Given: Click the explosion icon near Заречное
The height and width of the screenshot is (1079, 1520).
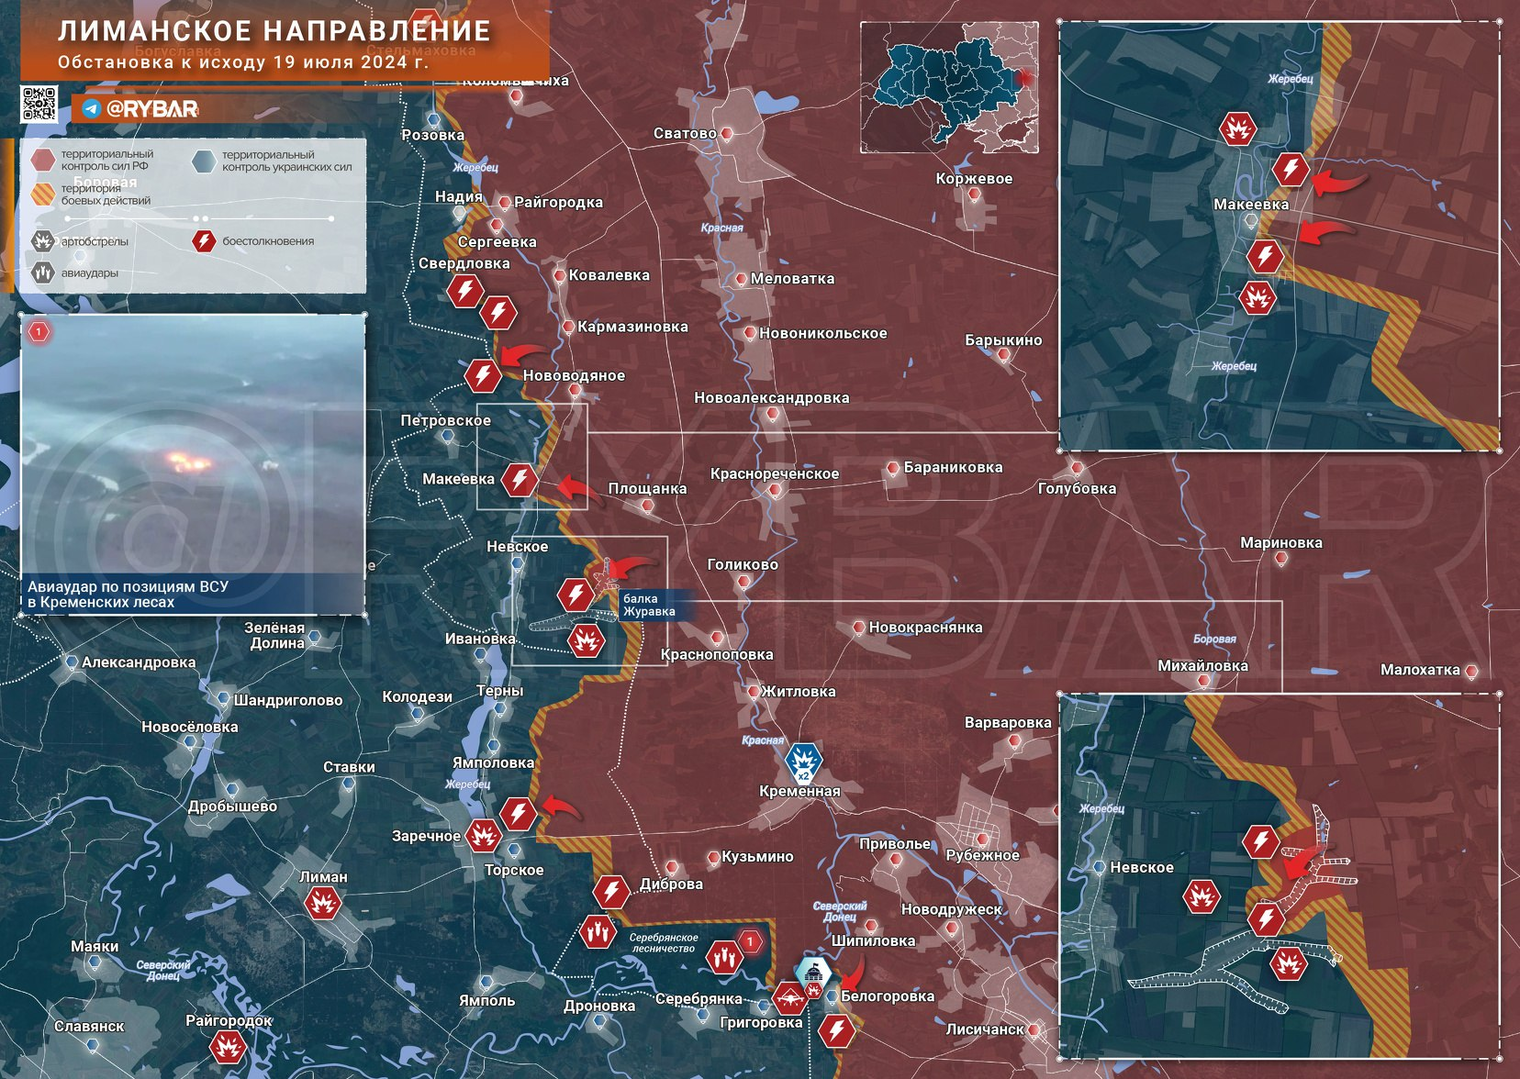Looking at the screenshot, I should pos(484,835).
